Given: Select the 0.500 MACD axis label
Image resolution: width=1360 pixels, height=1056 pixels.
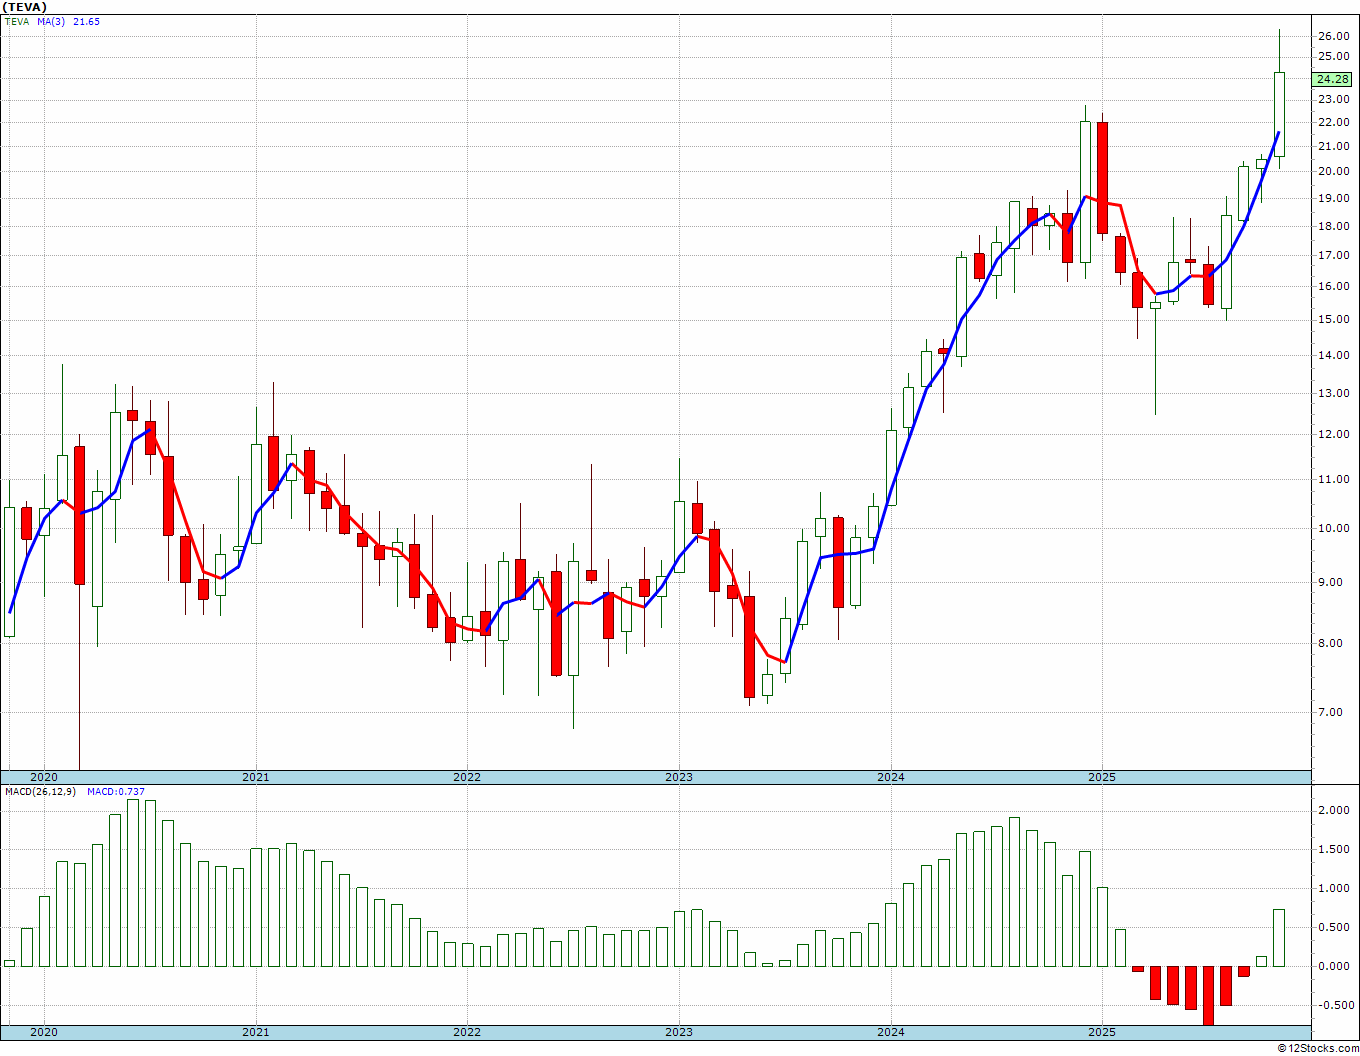Looking at the screenshot, I should tap(1334, 927).
